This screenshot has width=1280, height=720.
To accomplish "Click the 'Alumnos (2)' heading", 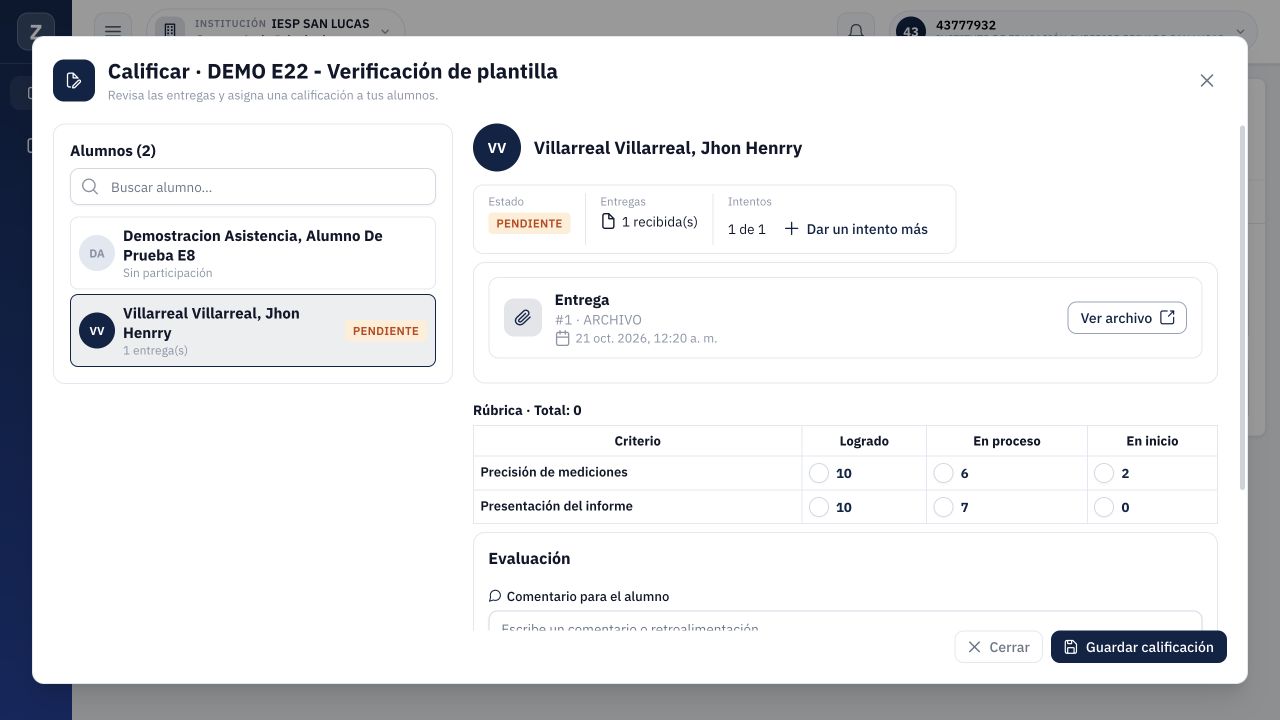I will pyautogui.click(x=113, y=151).
